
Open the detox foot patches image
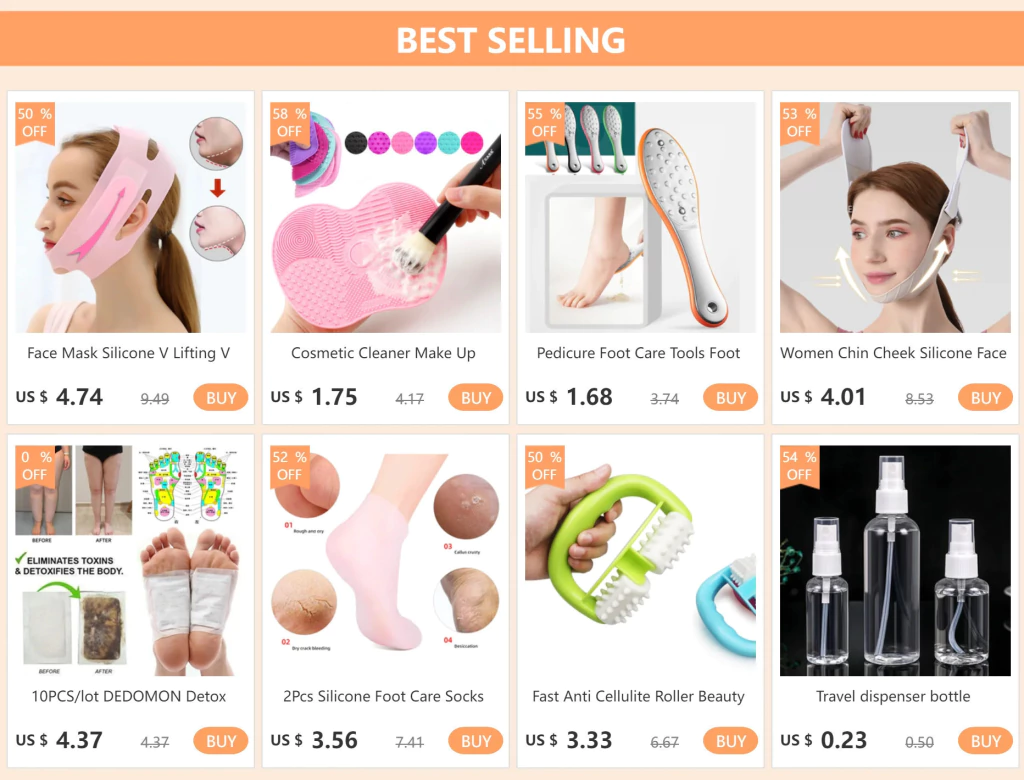pos(131,561)
